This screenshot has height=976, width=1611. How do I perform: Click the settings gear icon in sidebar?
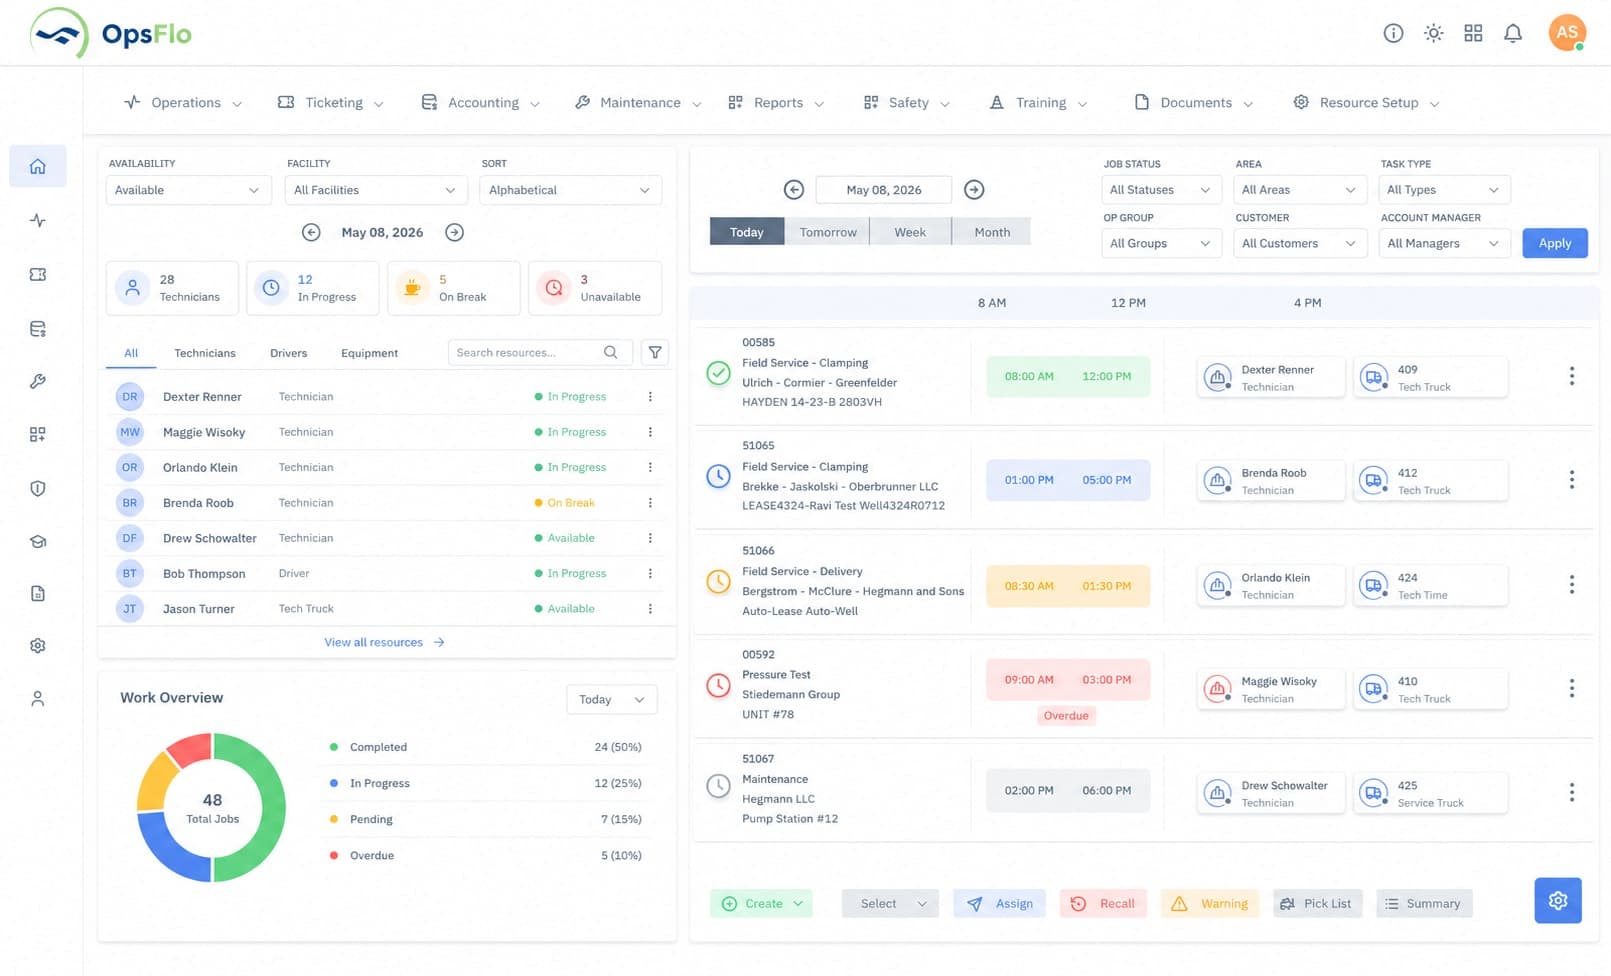38,646
